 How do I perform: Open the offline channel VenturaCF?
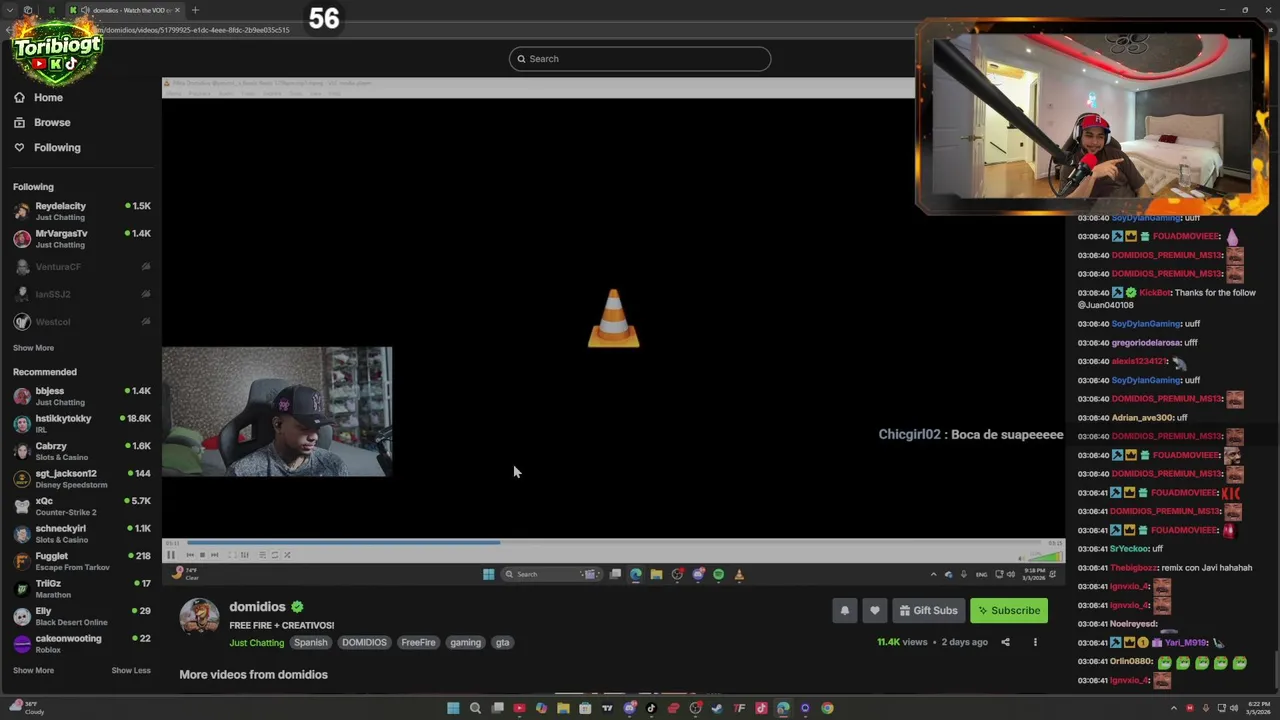[82, 267]
